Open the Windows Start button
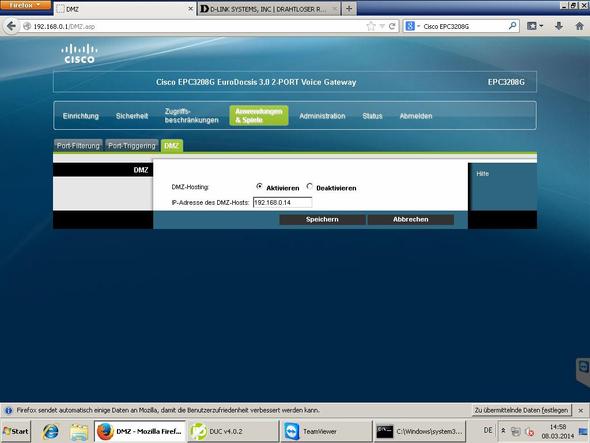590x443 pixels. pyautogui.click(x=15, y=431)
